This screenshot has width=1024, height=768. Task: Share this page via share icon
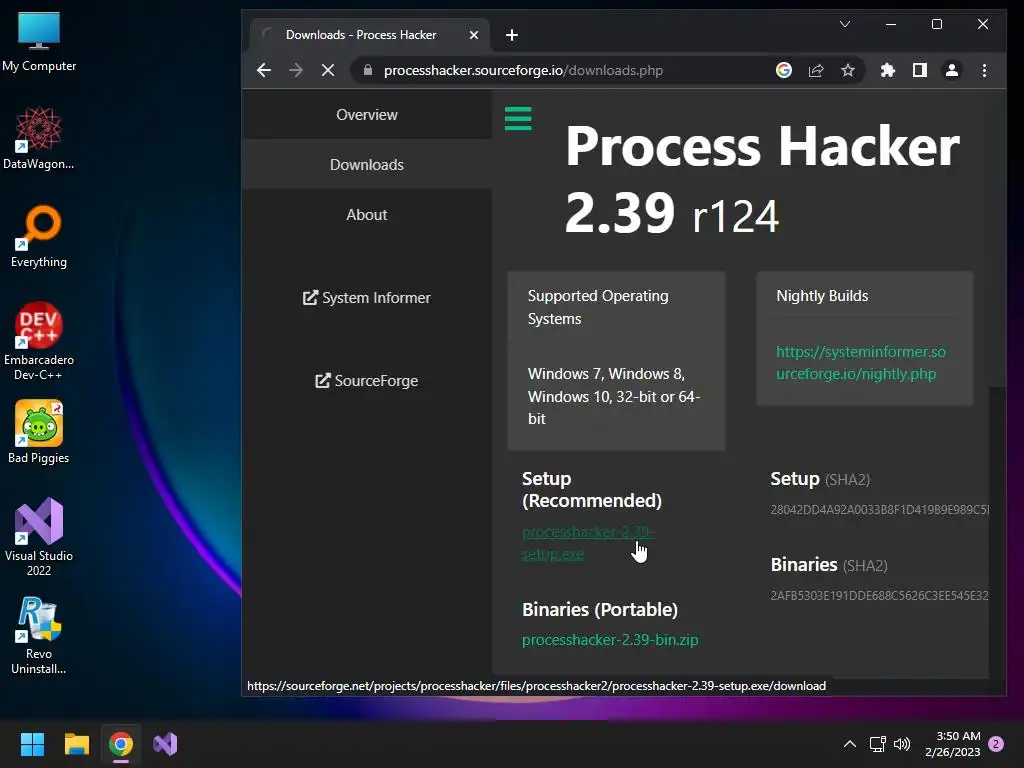coord(816,71)
